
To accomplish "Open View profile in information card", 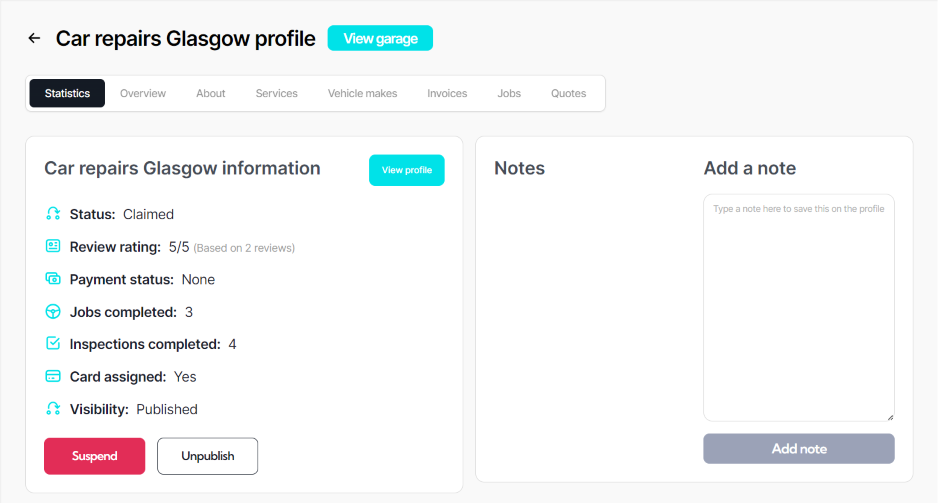I will tap(406, 170).
